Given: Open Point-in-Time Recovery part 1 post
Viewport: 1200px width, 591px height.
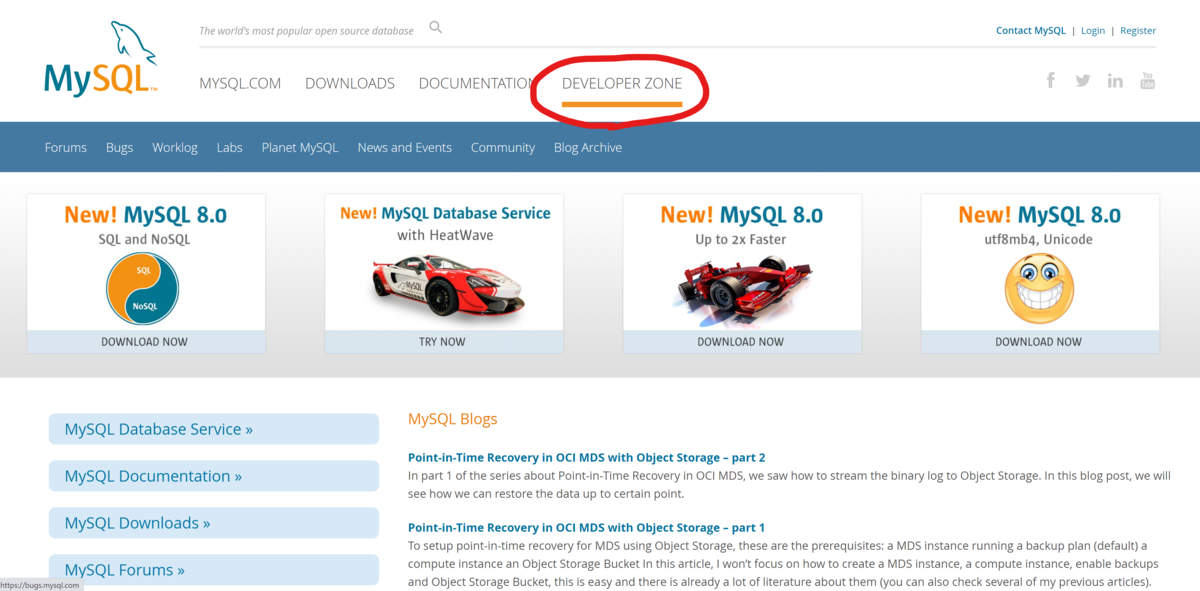Looking at the screenshot, I should (x=586, y=527).
